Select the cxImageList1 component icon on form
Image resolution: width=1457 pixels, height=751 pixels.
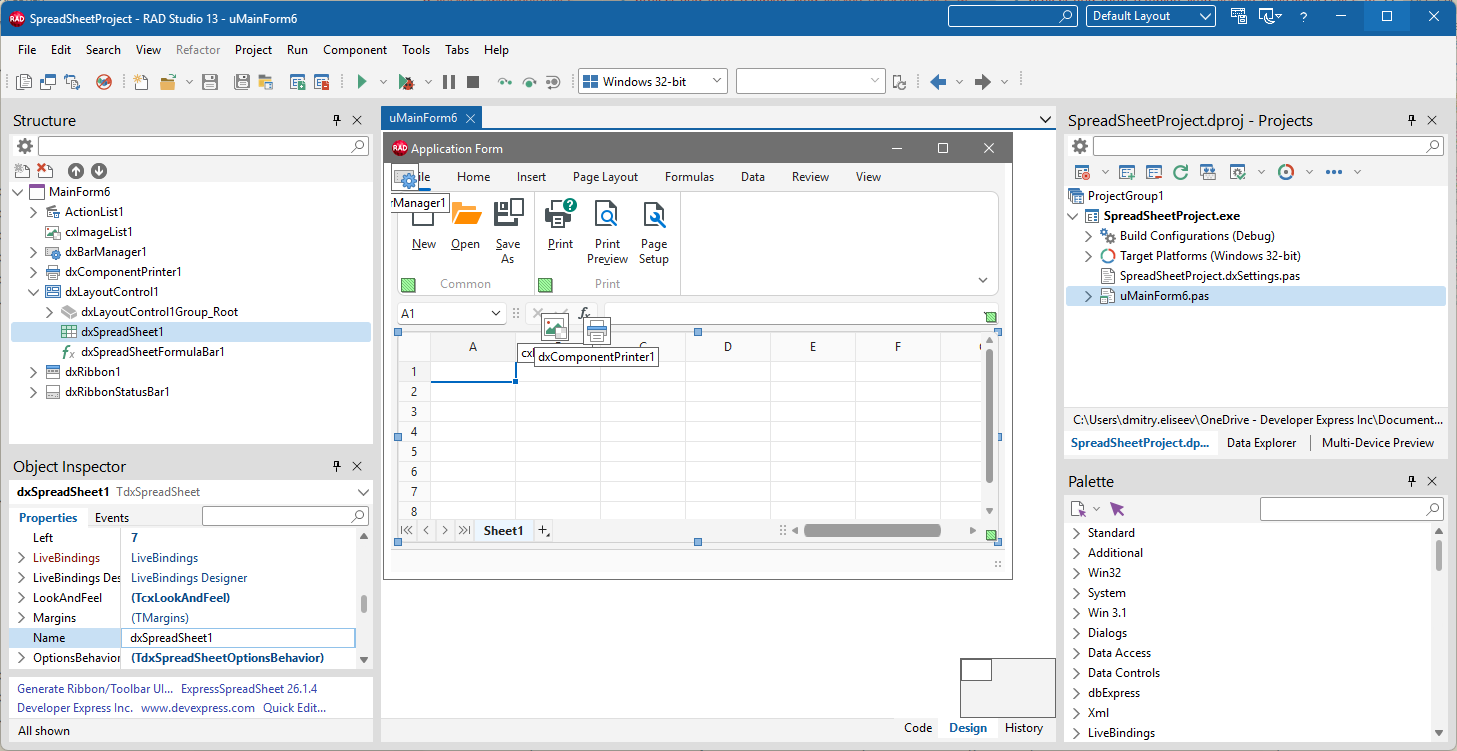tap(555, 326)
